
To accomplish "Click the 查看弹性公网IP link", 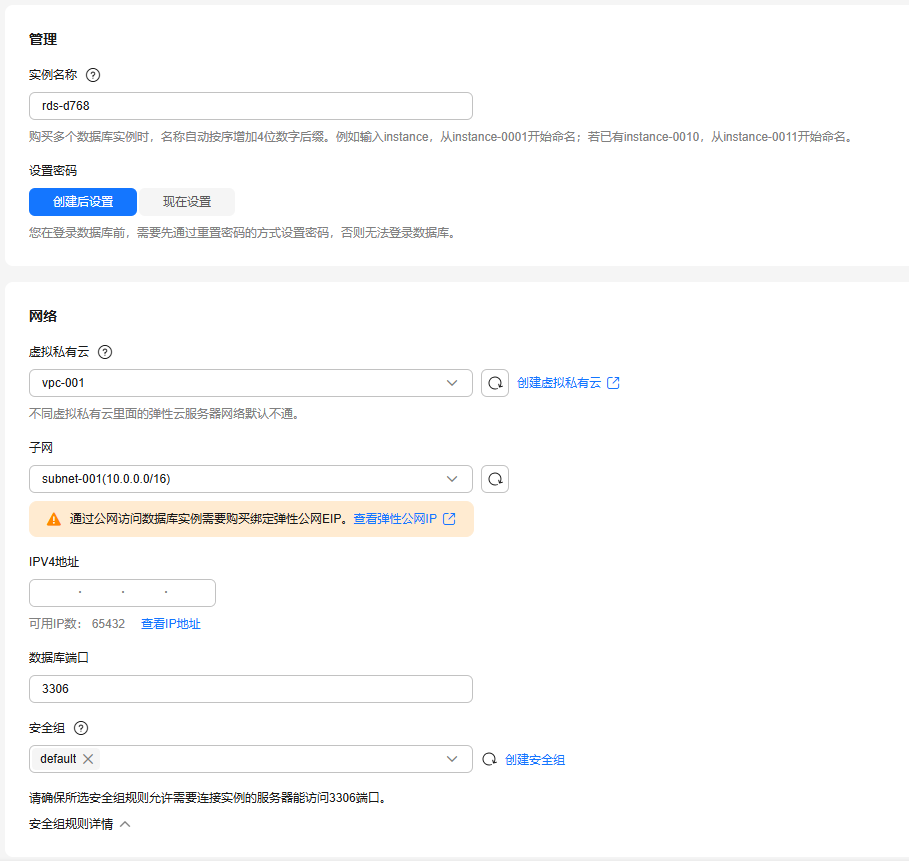I will 395,519.
